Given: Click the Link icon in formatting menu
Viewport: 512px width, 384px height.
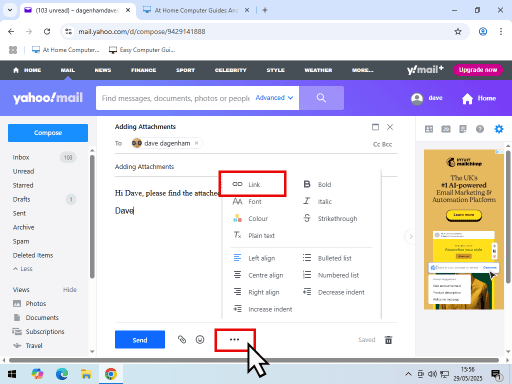Looking at the screenshot, I should pos(237,184).
